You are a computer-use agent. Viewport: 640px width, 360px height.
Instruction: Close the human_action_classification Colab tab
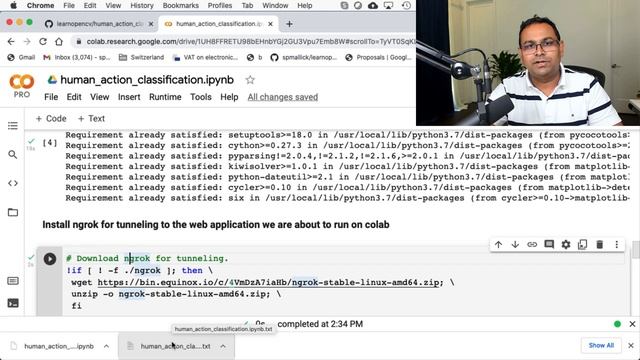(270, 24)
